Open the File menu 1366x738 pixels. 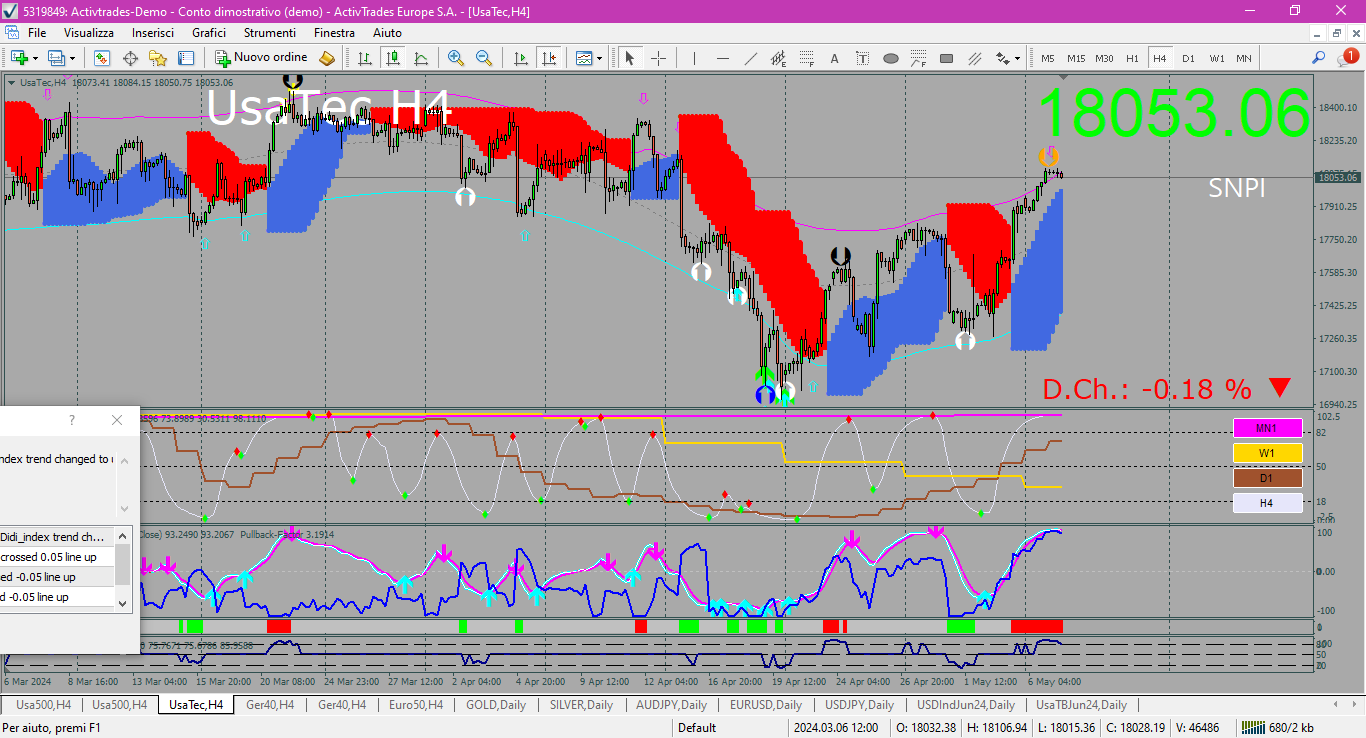(37, 32)
